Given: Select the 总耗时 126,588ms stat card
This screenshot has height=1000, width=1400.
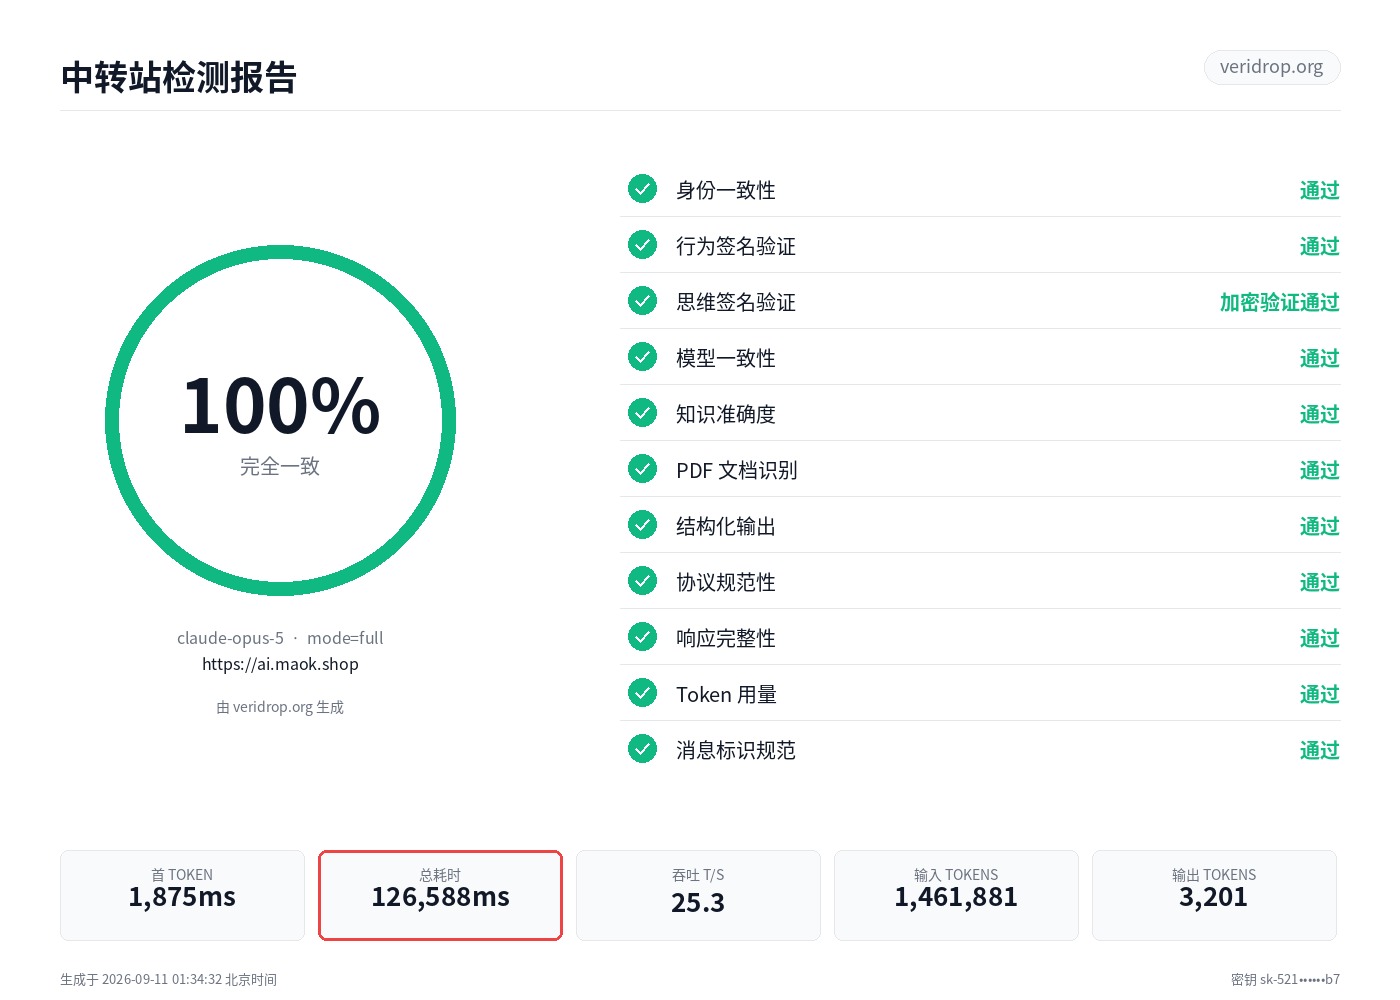Looking at the screenshot, I should click(440, 895).
